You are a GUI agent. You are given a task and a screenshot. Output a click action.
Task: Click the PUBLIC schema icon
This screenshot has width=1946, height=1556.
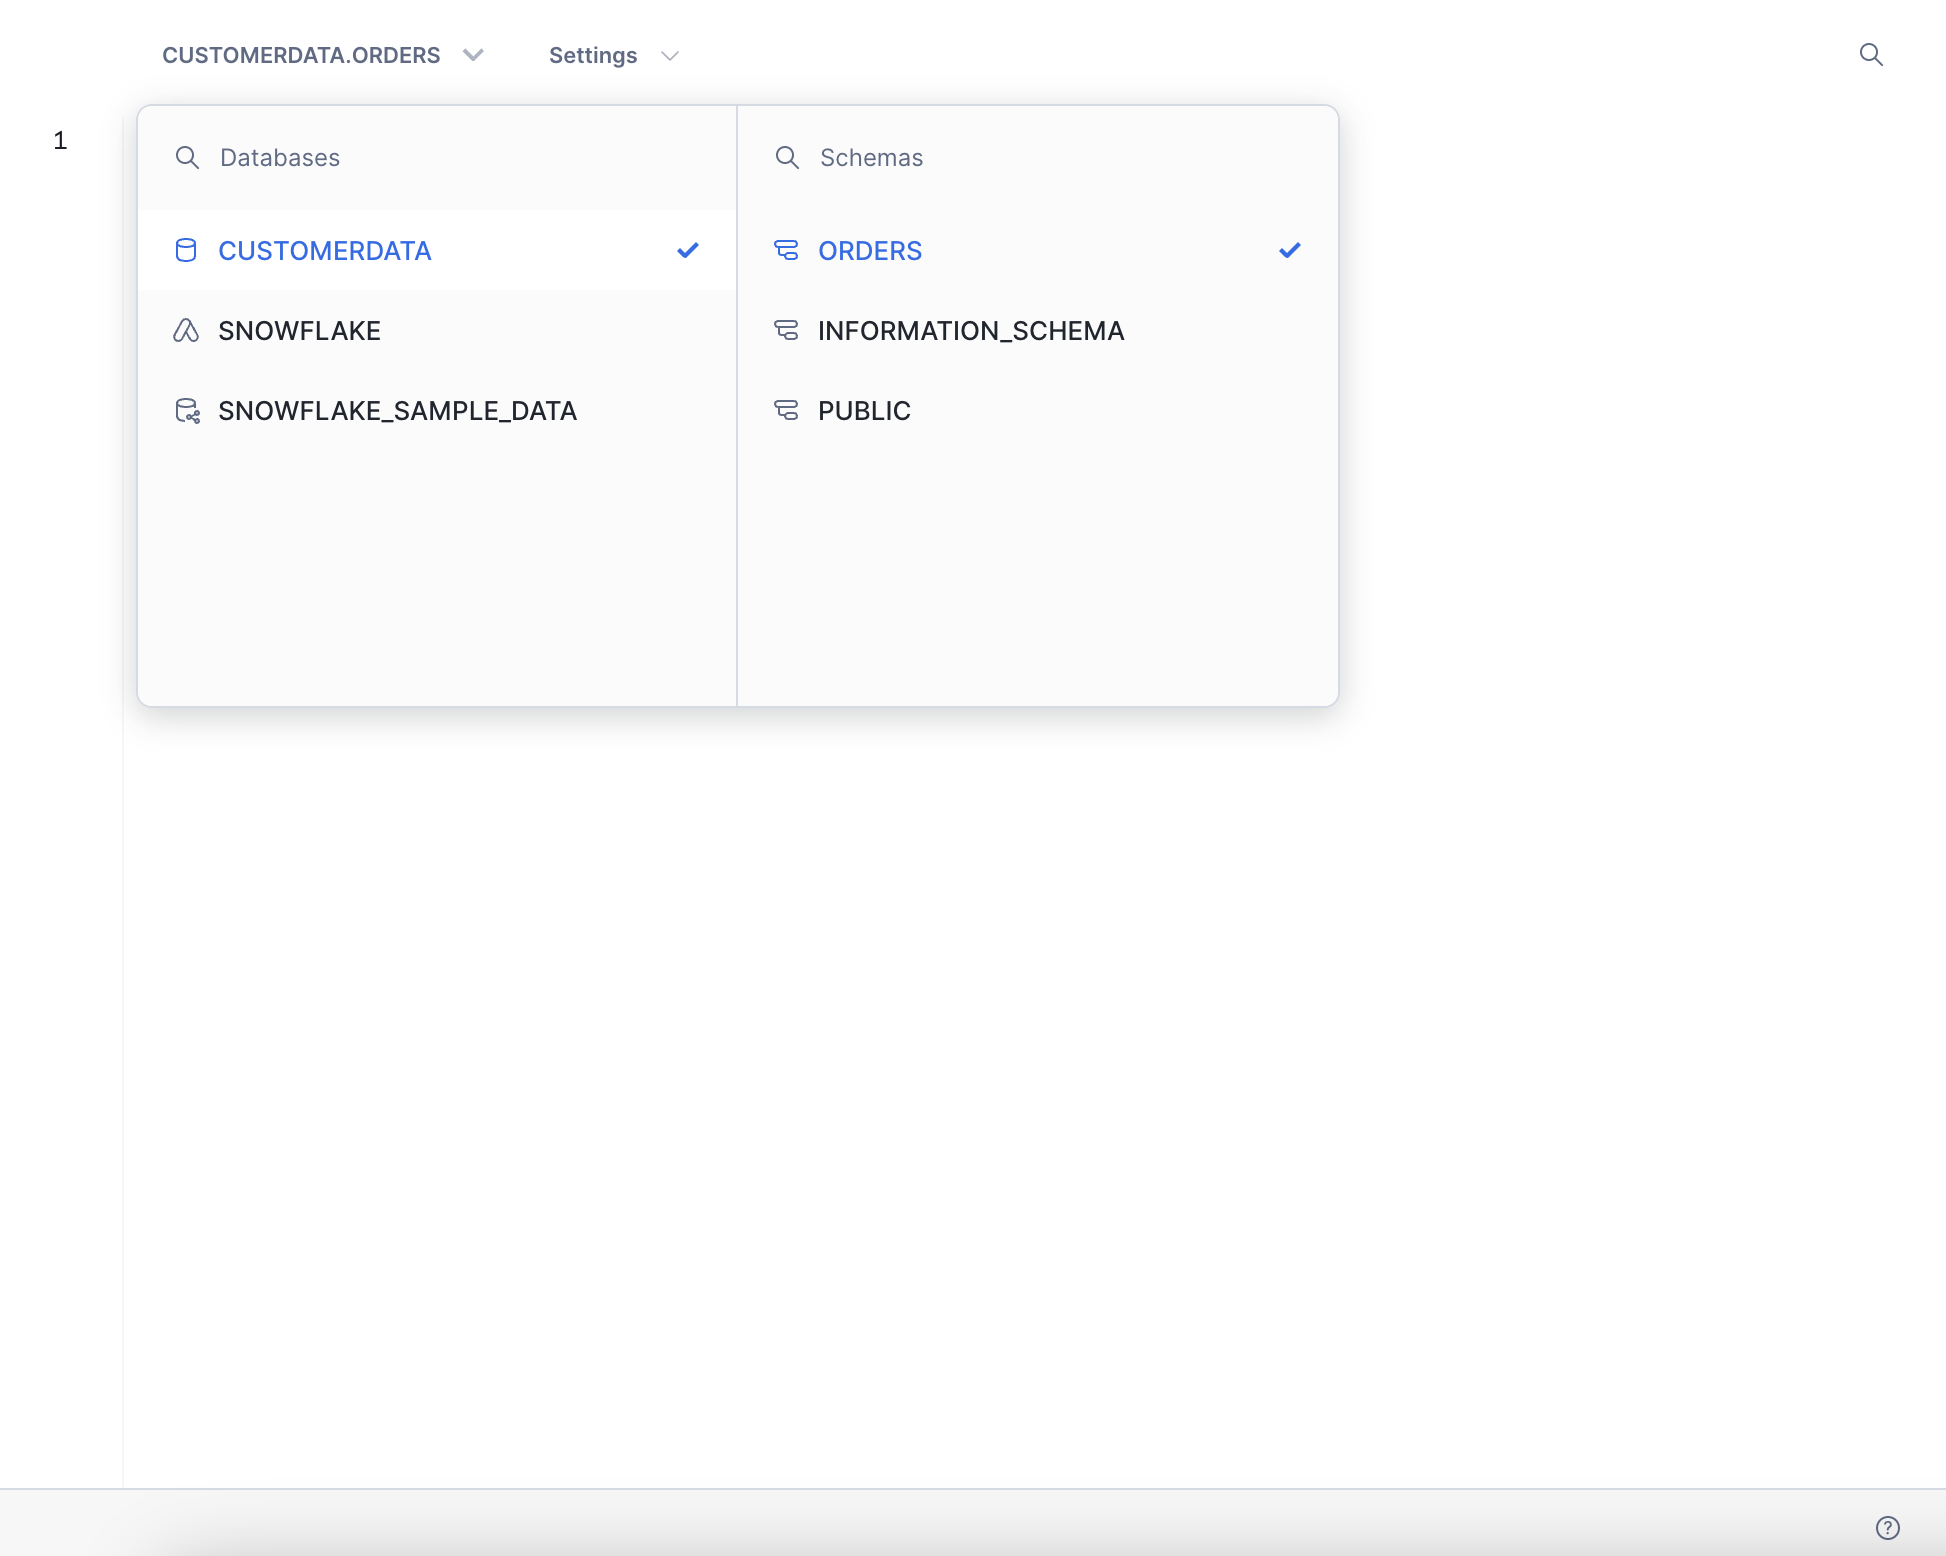[x=786, y=410]
